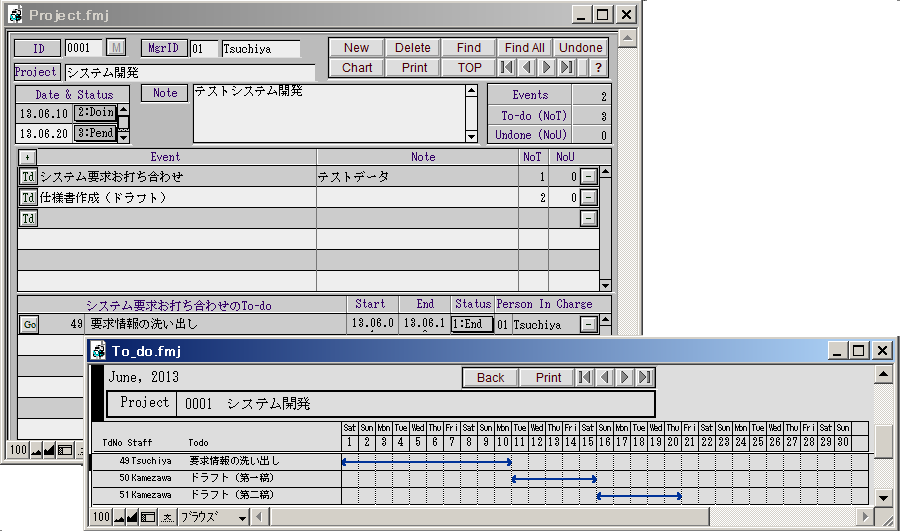Click Td button on empty third event row
Viewport: 900px width, 531px height.
tap(29, 219)
